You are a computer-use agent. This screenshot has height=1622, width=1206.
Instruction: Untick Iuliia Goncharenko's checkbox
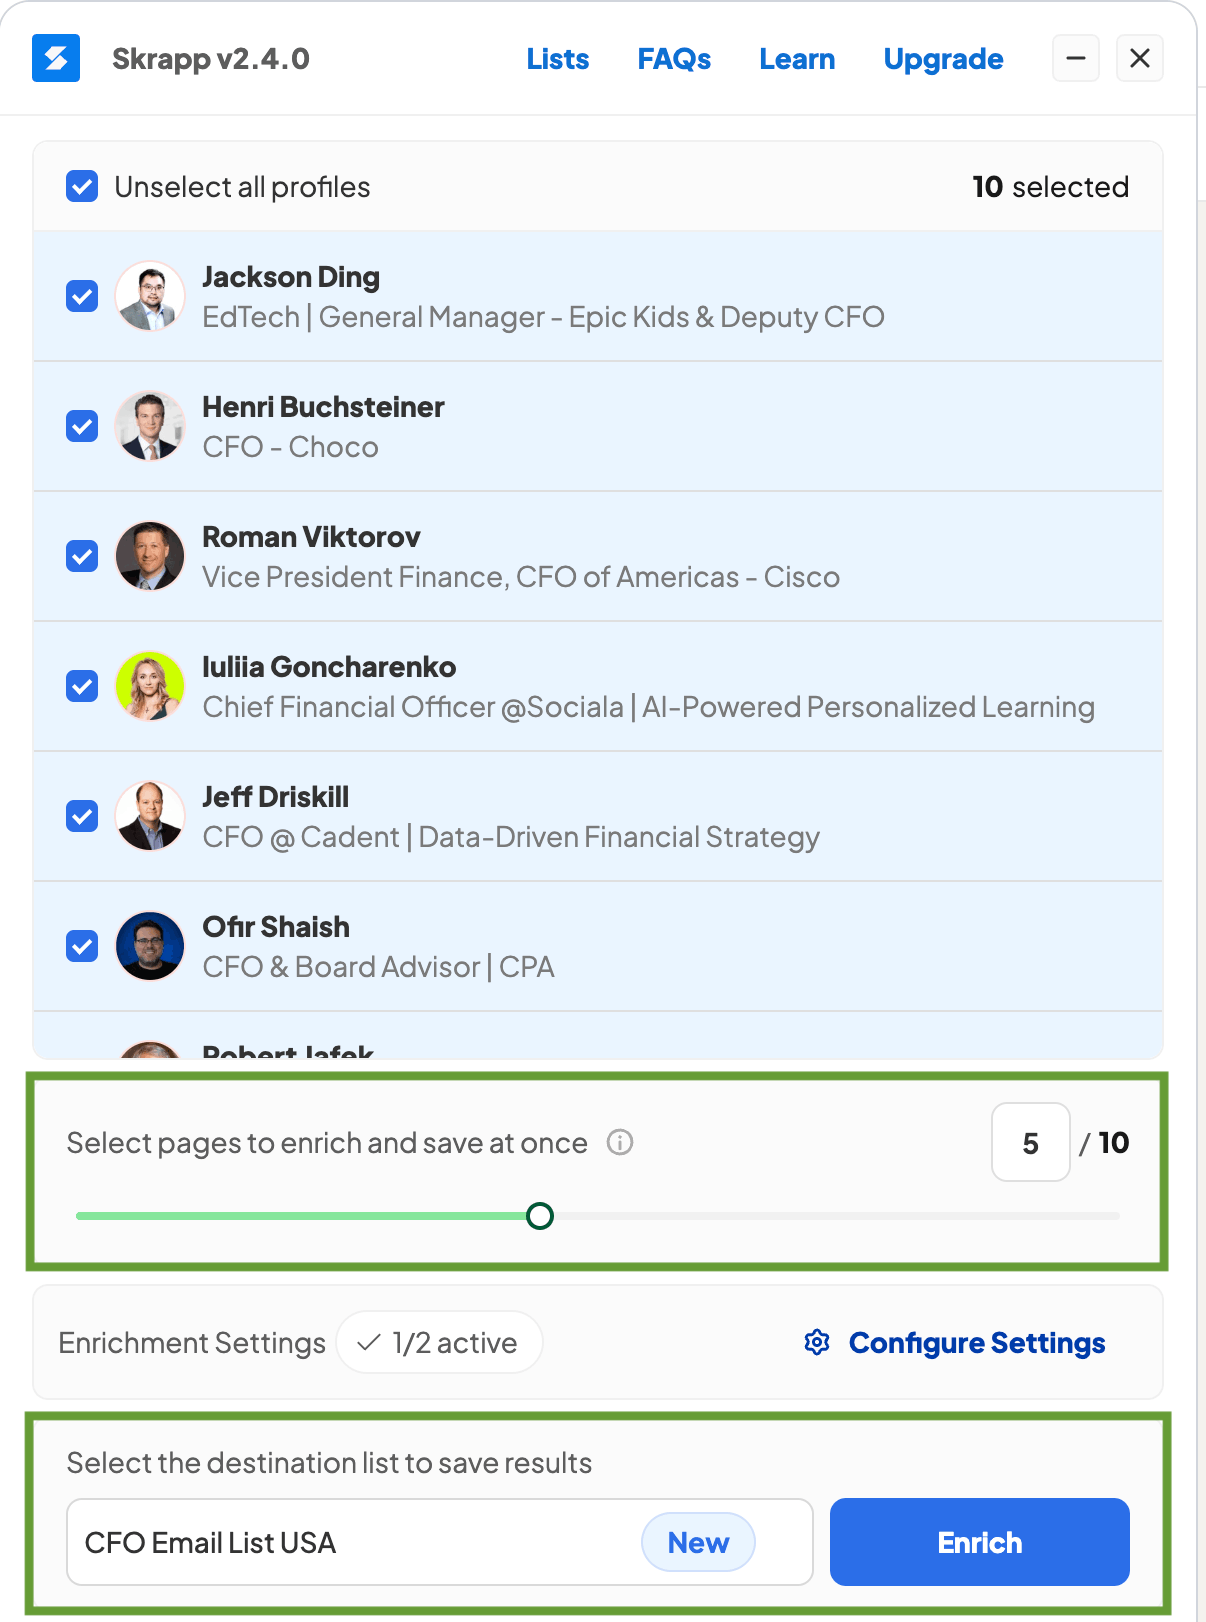point(82,686)
